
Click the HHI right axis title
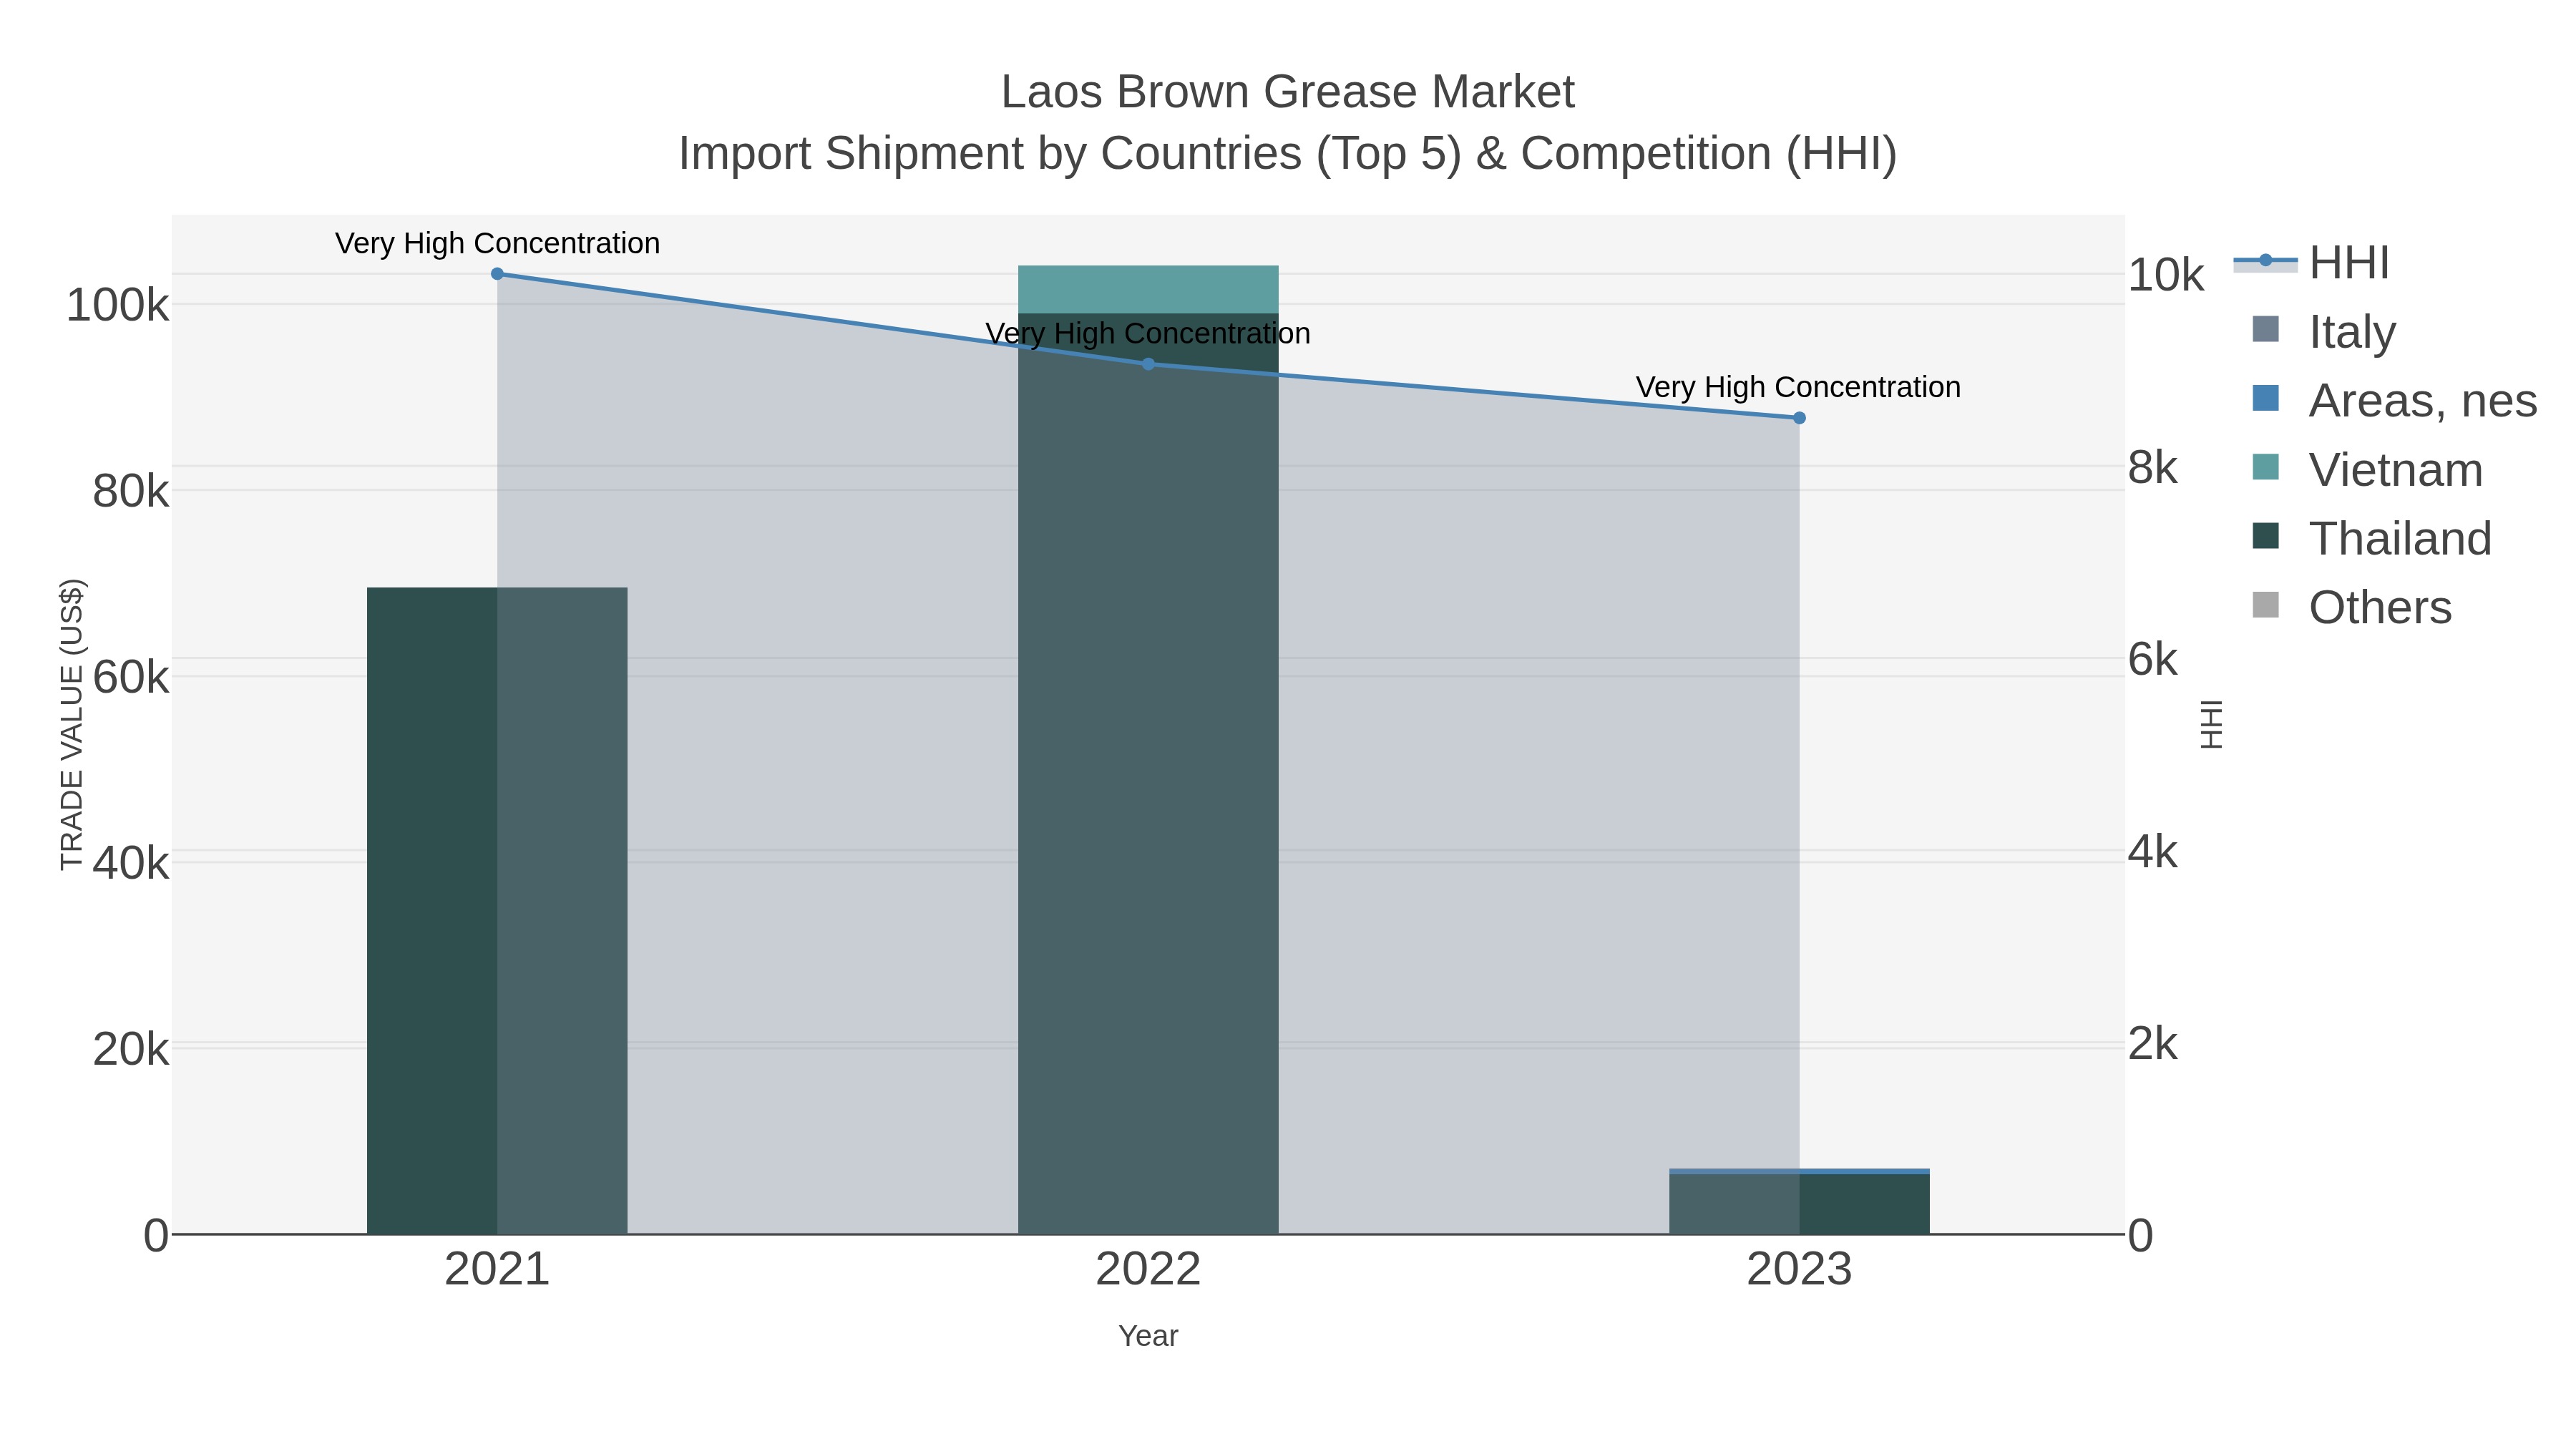(x=2211, y=724)
